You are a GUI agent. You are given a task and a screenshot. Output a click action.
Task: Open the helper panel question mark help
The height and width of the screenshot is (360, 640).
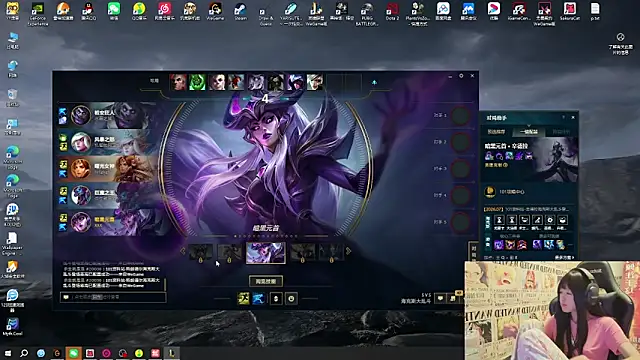point(563,118)
